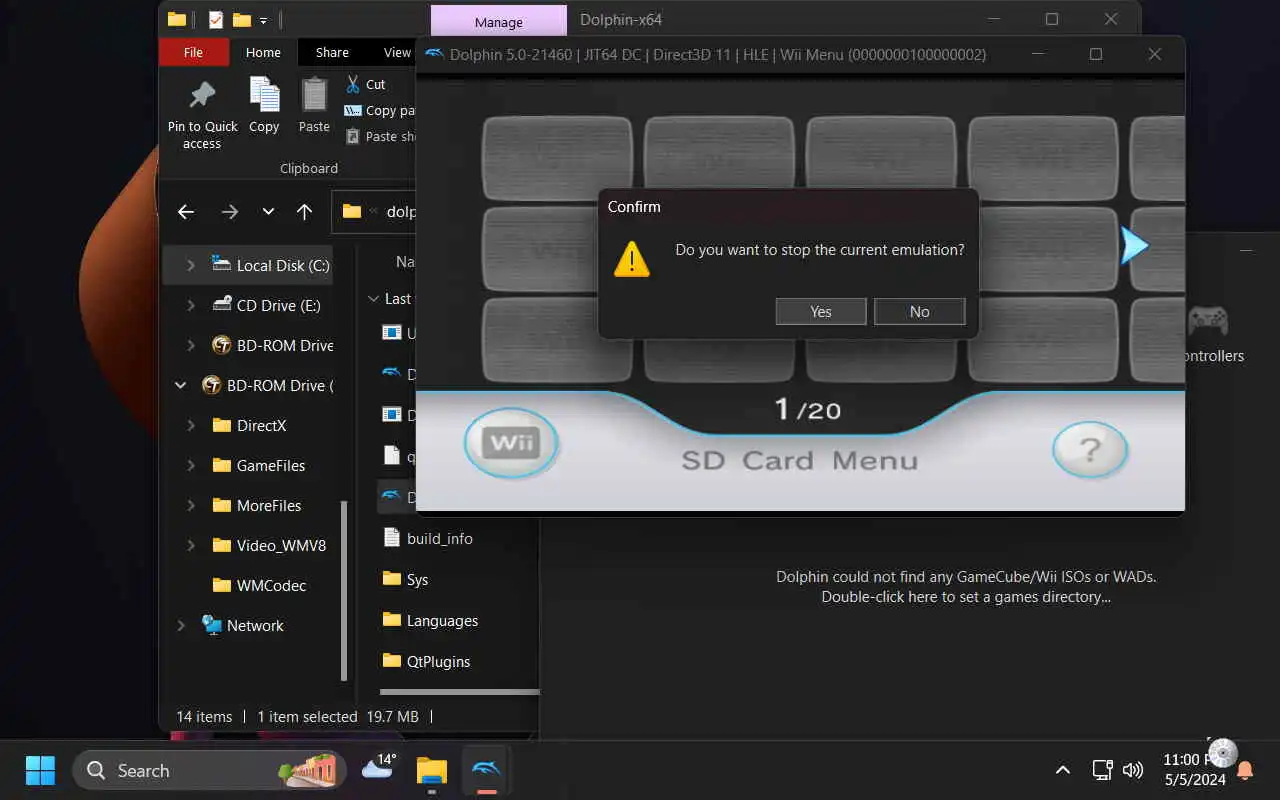This screenshot has width=1280, height=800.
Task: Select MoreFiles folder in tree
Action: (257, 505)
